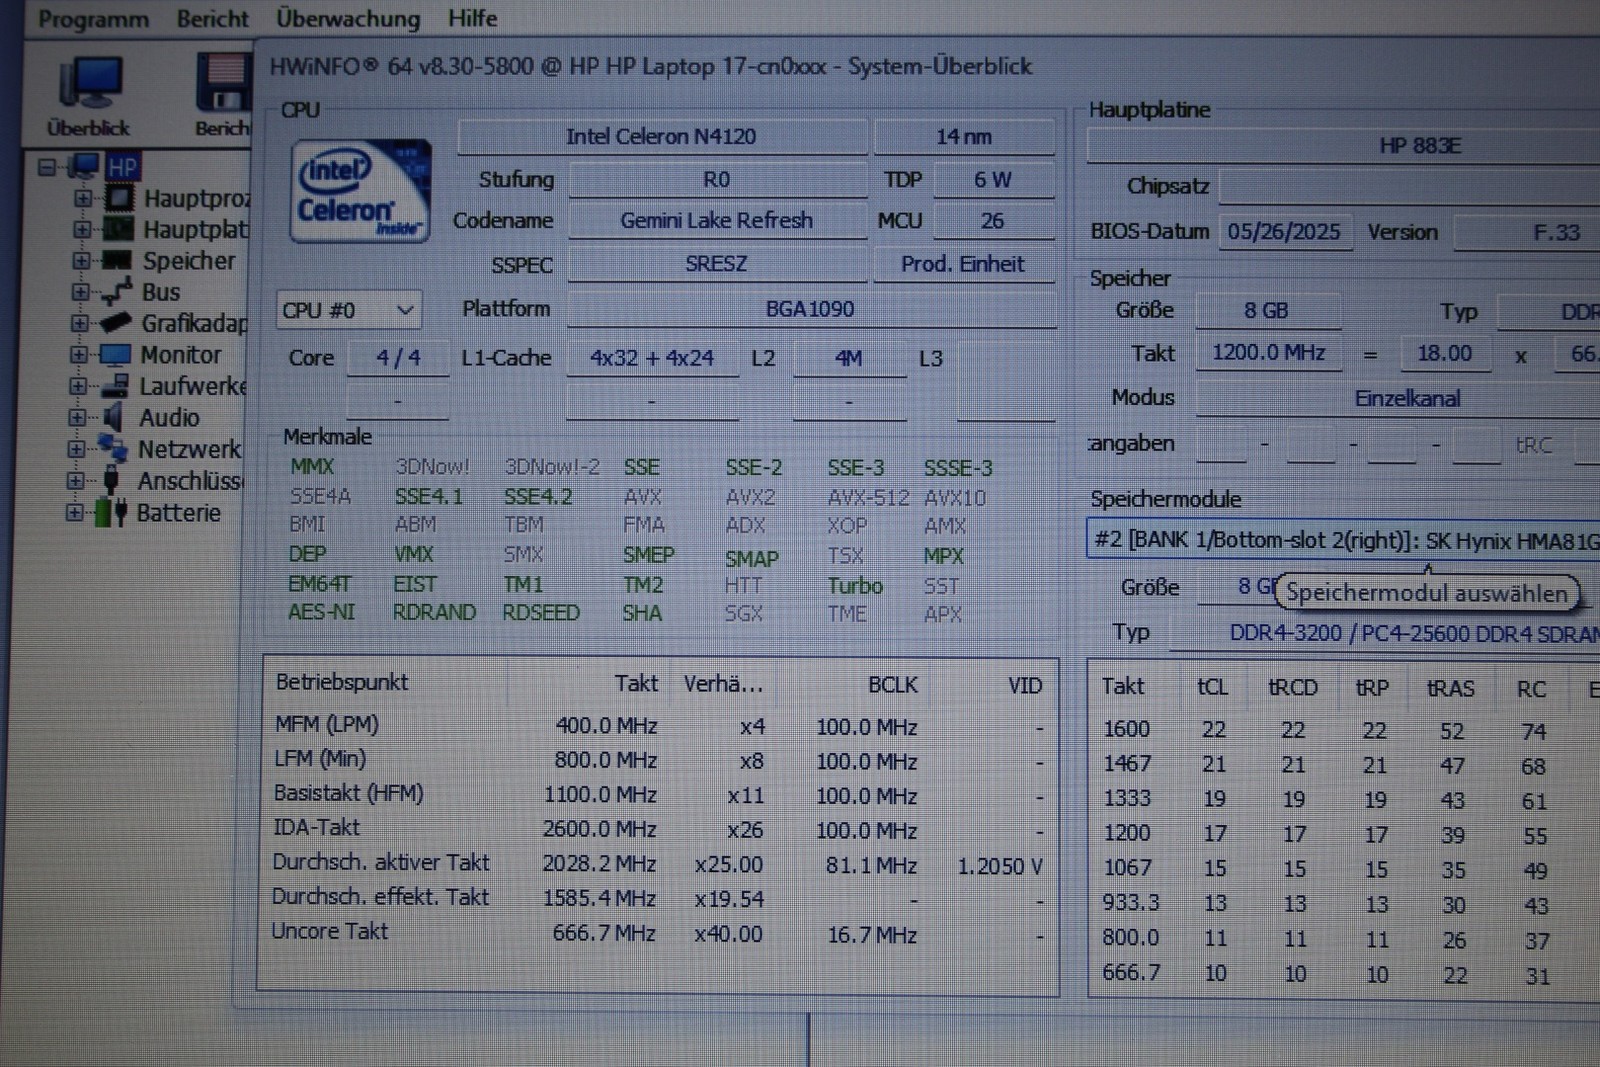Select the 1600 timing row
Screen dimensions: 1600x1067
[1345, 730]
